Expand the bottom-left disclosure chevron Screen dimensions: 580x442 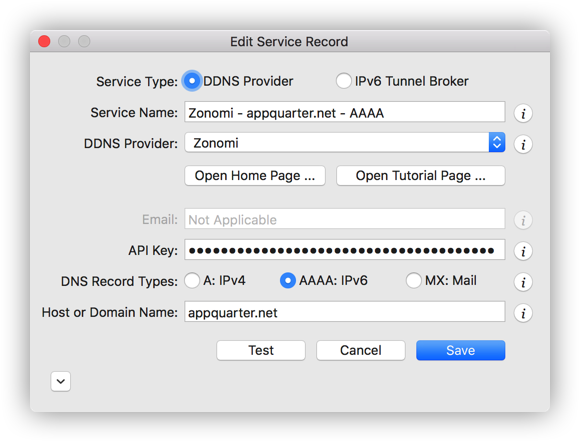[x=61, y=381]
